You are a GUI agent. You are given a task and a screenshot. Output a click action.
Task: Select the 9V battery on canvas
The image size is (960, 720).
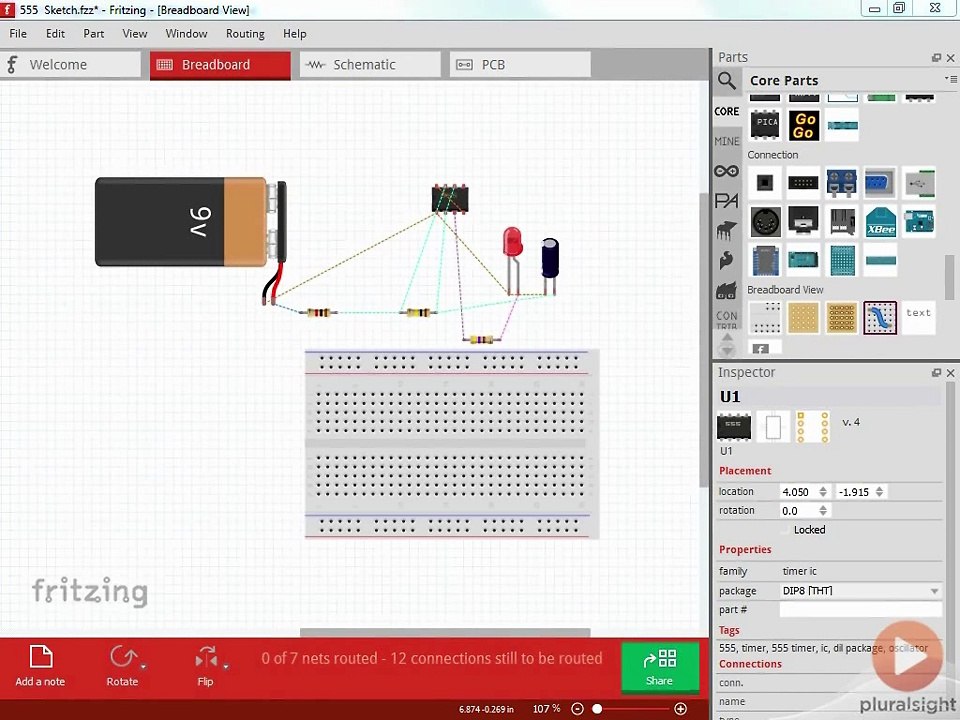click(x=190, y=222)
